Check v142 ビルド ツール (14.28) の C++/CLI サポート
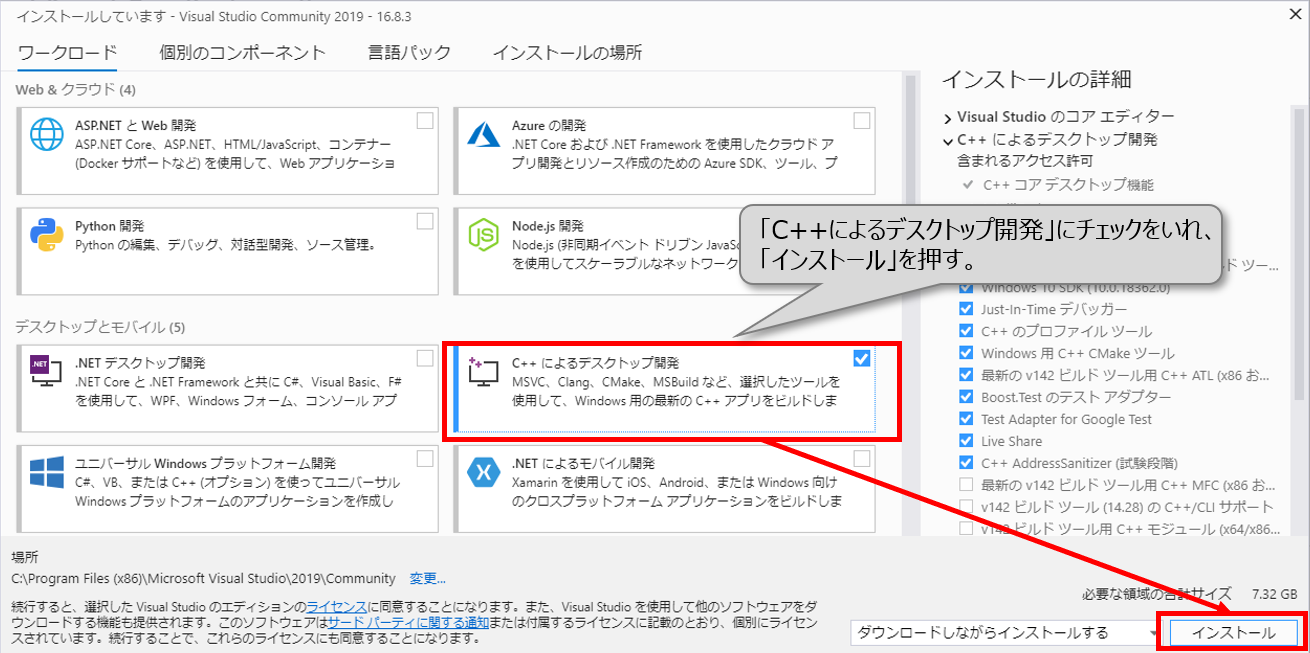Image resolution: width=1310 pixels, height=653 pixels. tap(966, 507)
